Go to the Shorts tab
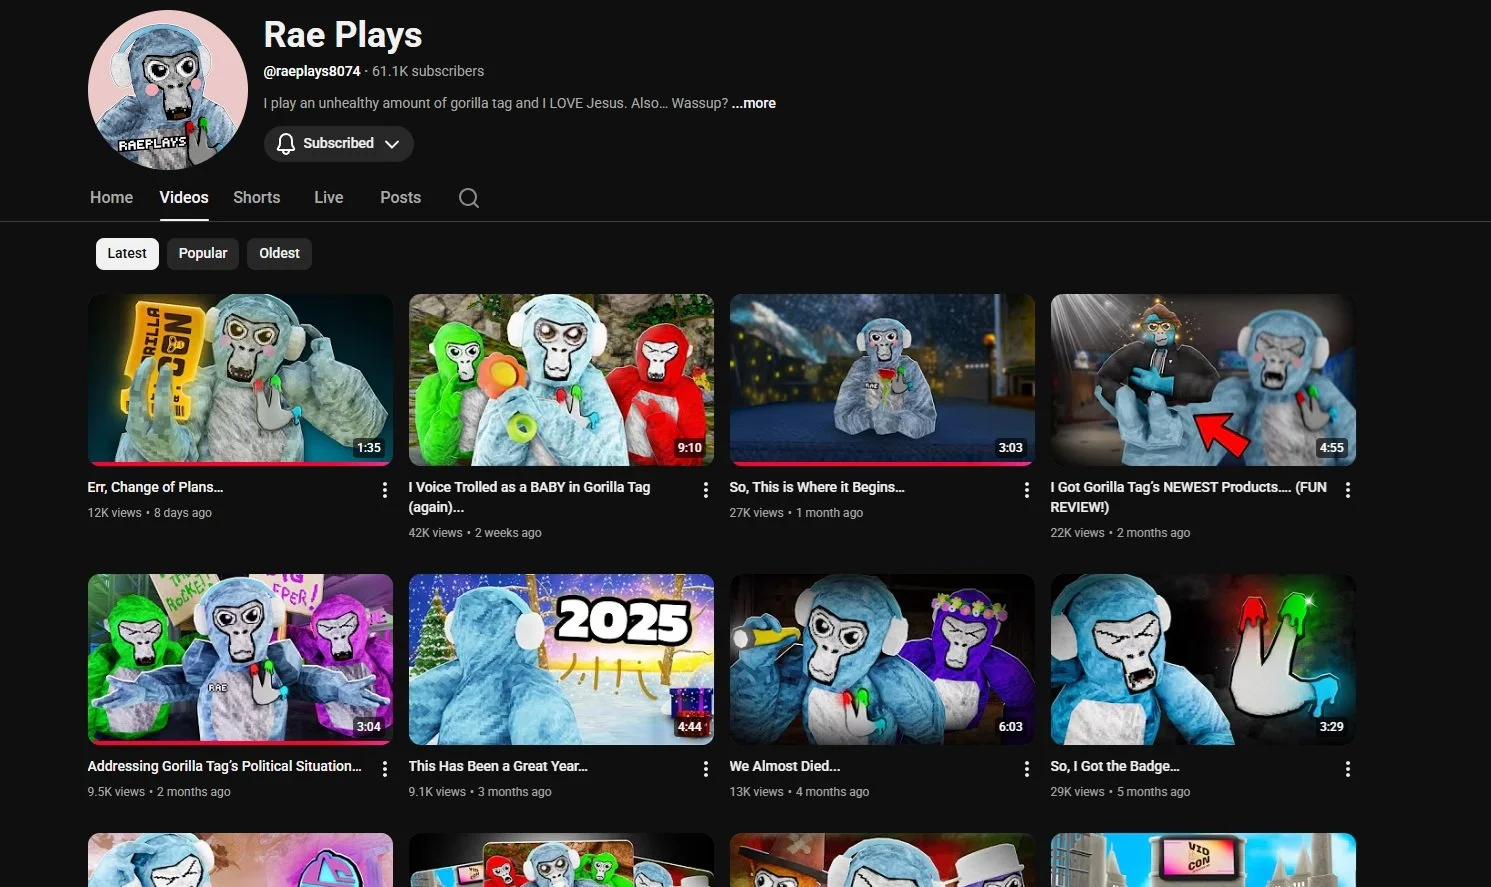Screen dimensions: 1491x887 click(257, 198)
